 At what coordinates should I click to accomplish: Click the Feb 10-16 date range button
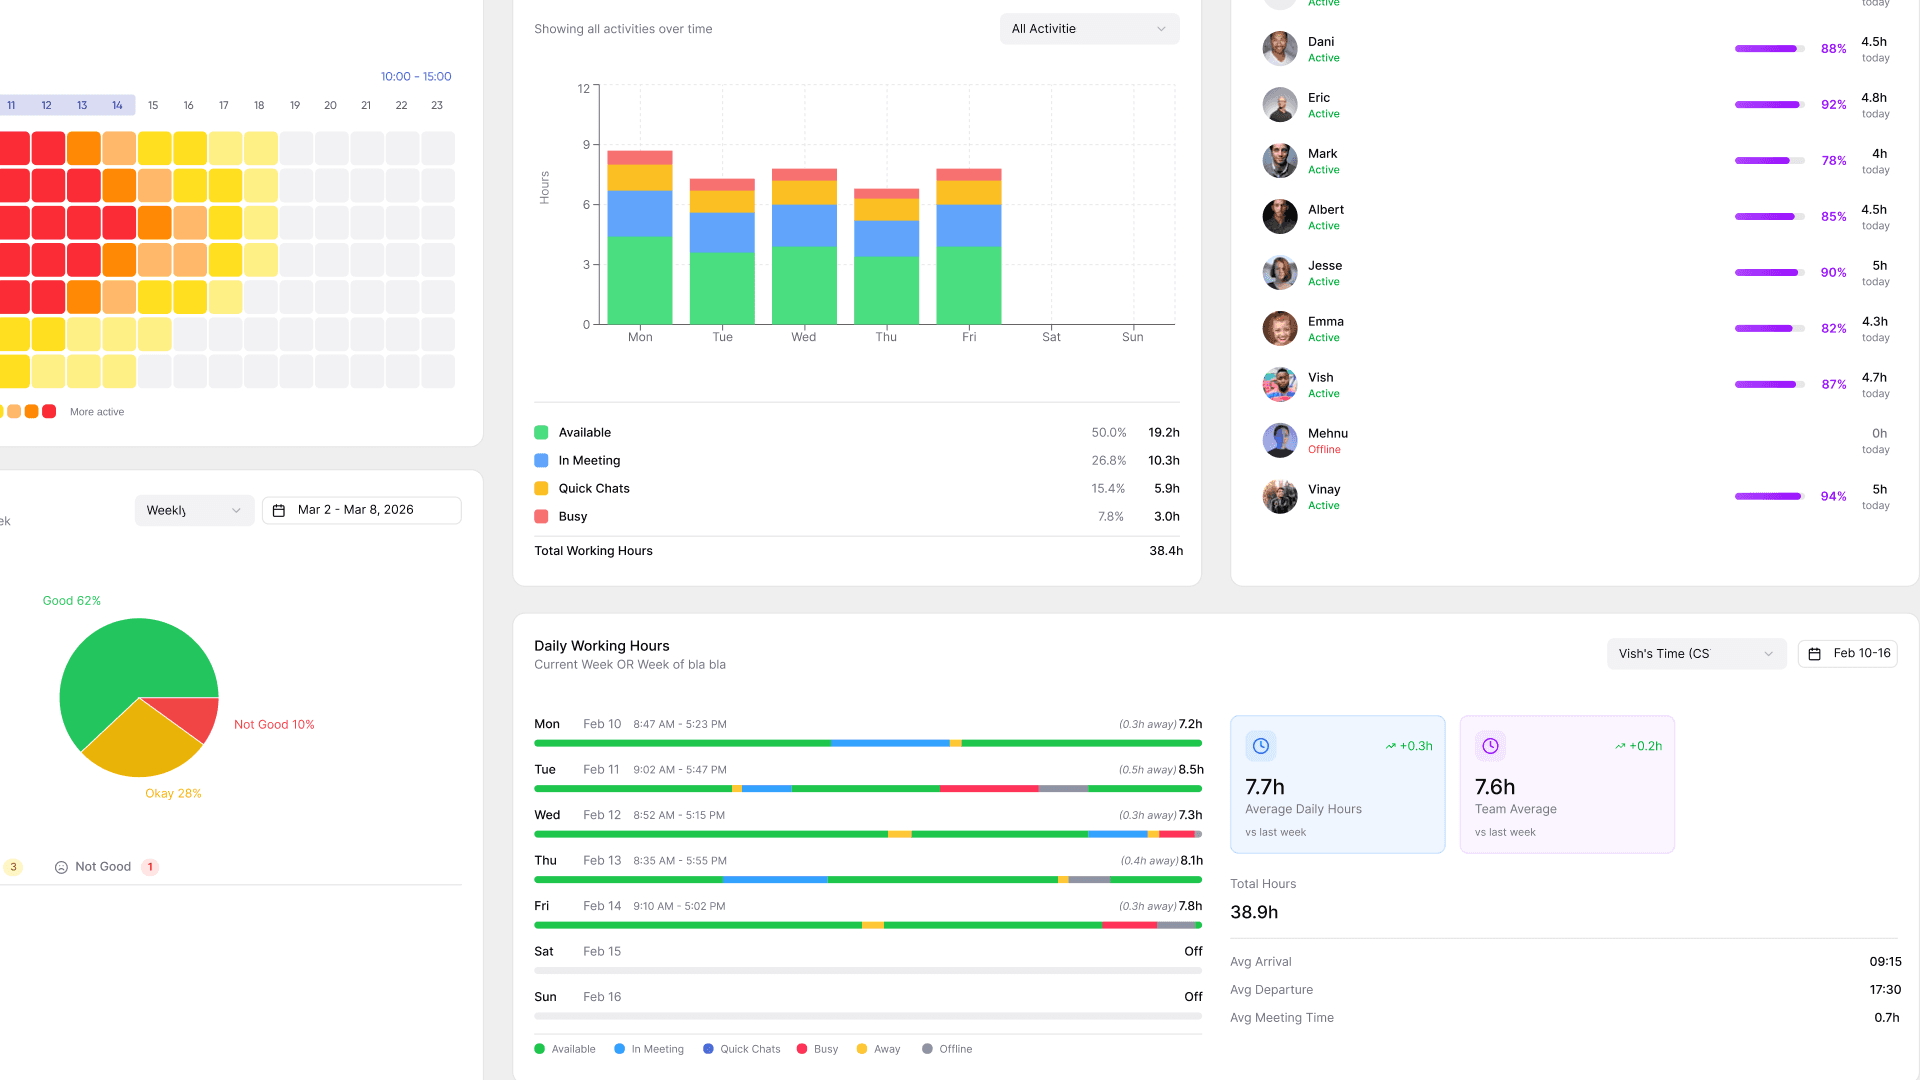(1848, 654)
